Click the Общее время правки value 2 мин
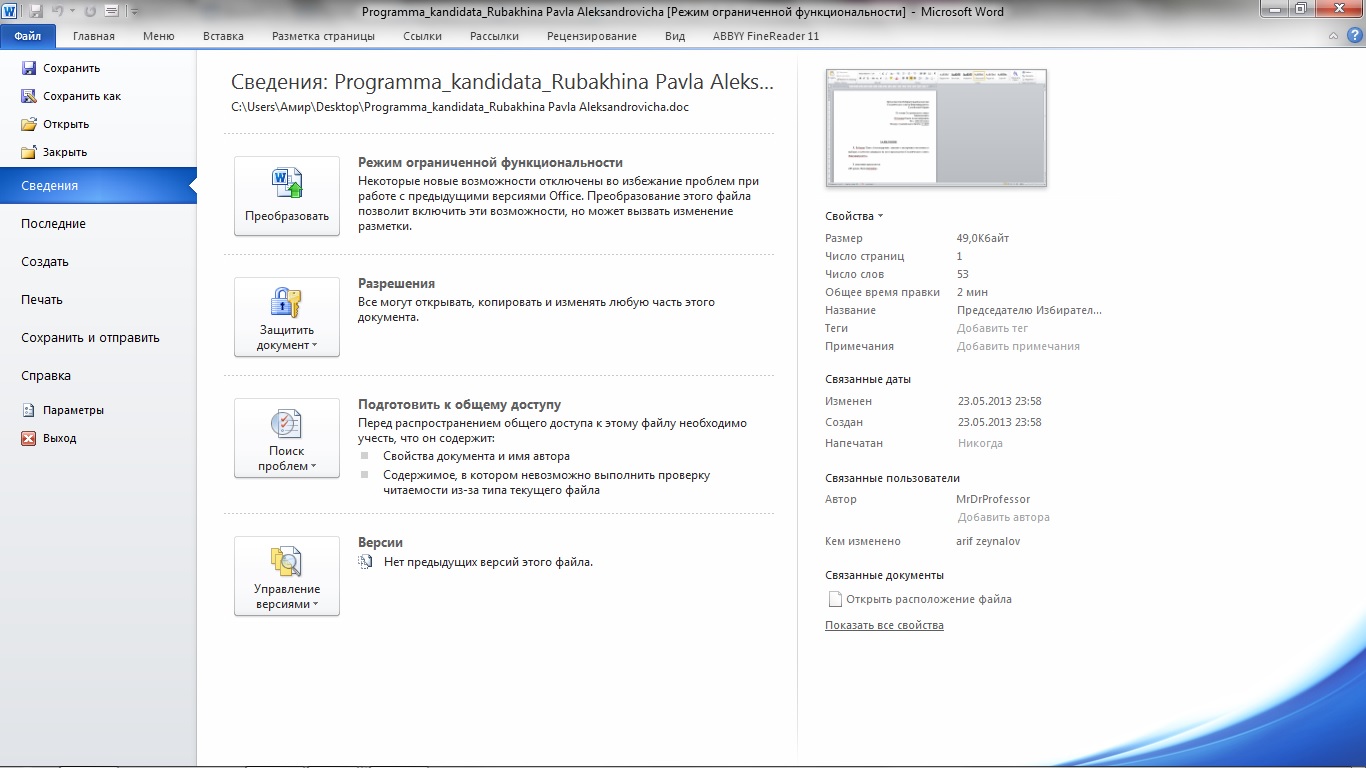This screenshot has height=768, width=1366. tap(972, 292)
